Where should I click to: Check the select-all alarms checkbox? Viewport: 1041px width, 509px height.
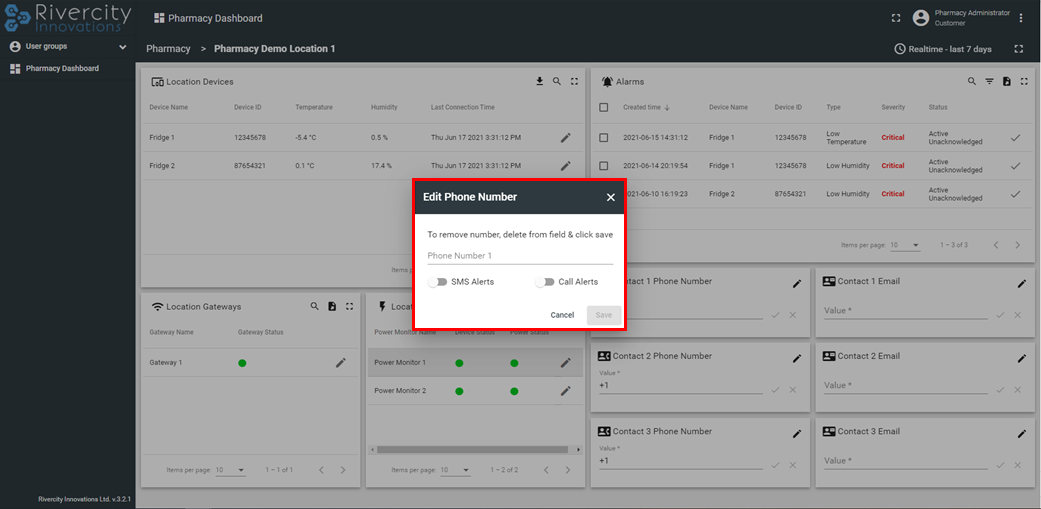[x=603, y=107]
